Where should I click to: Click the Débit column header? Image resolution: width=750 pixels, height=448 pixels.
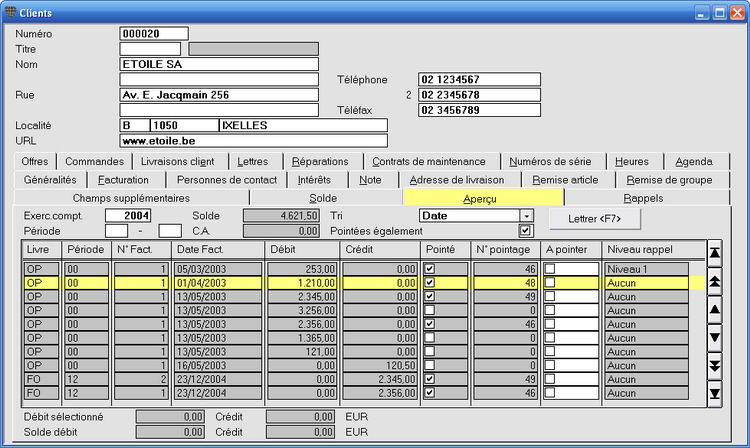coord(302,250)
